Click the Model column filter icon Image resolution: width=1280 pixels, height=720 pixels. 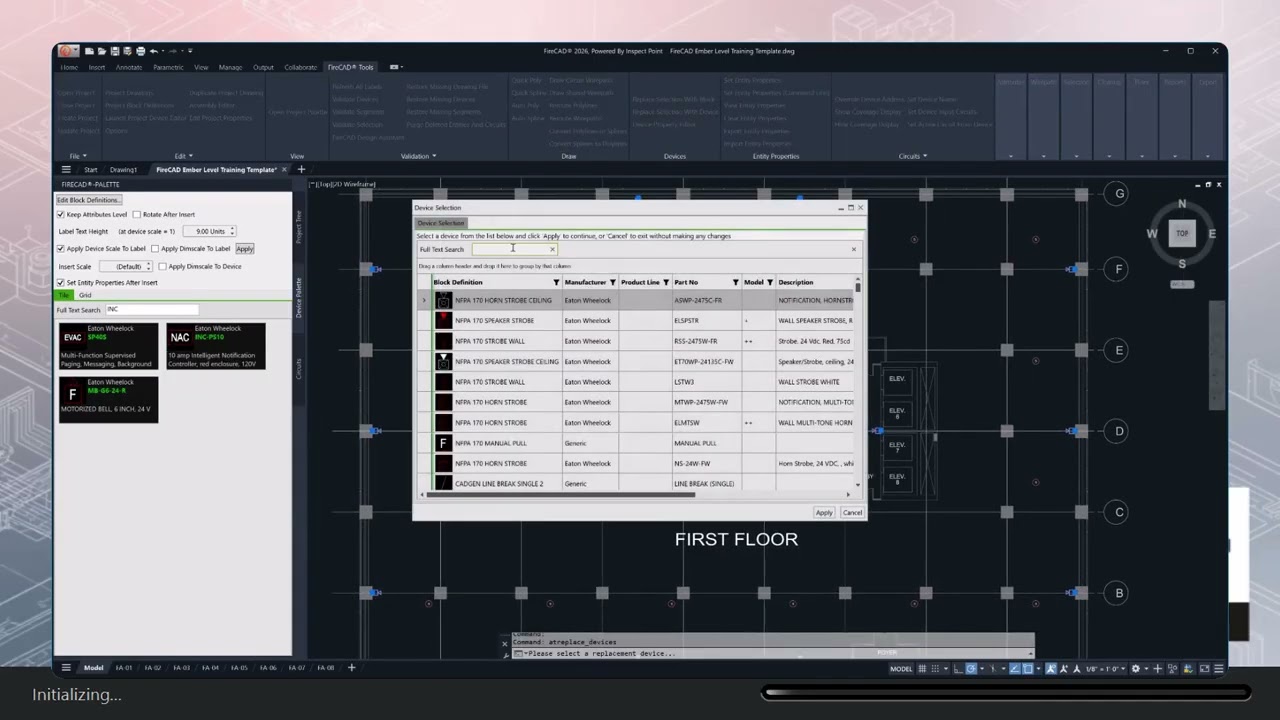point(770,282)
